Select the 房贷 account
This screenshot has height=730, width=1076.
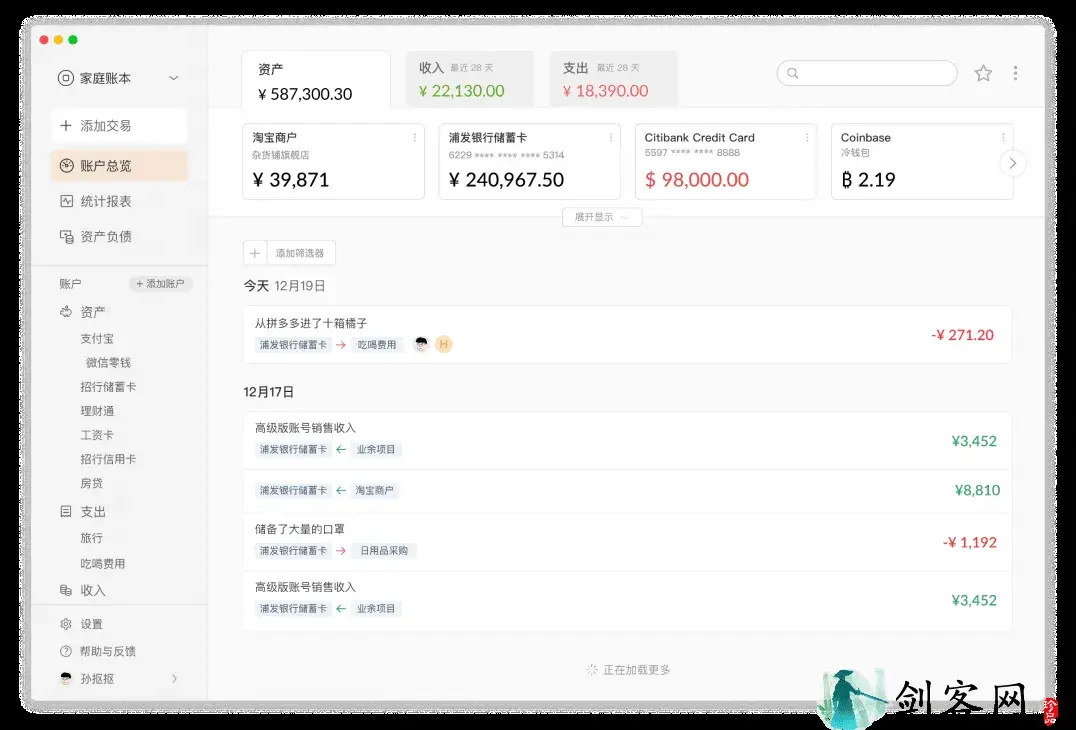click(91, 483)
